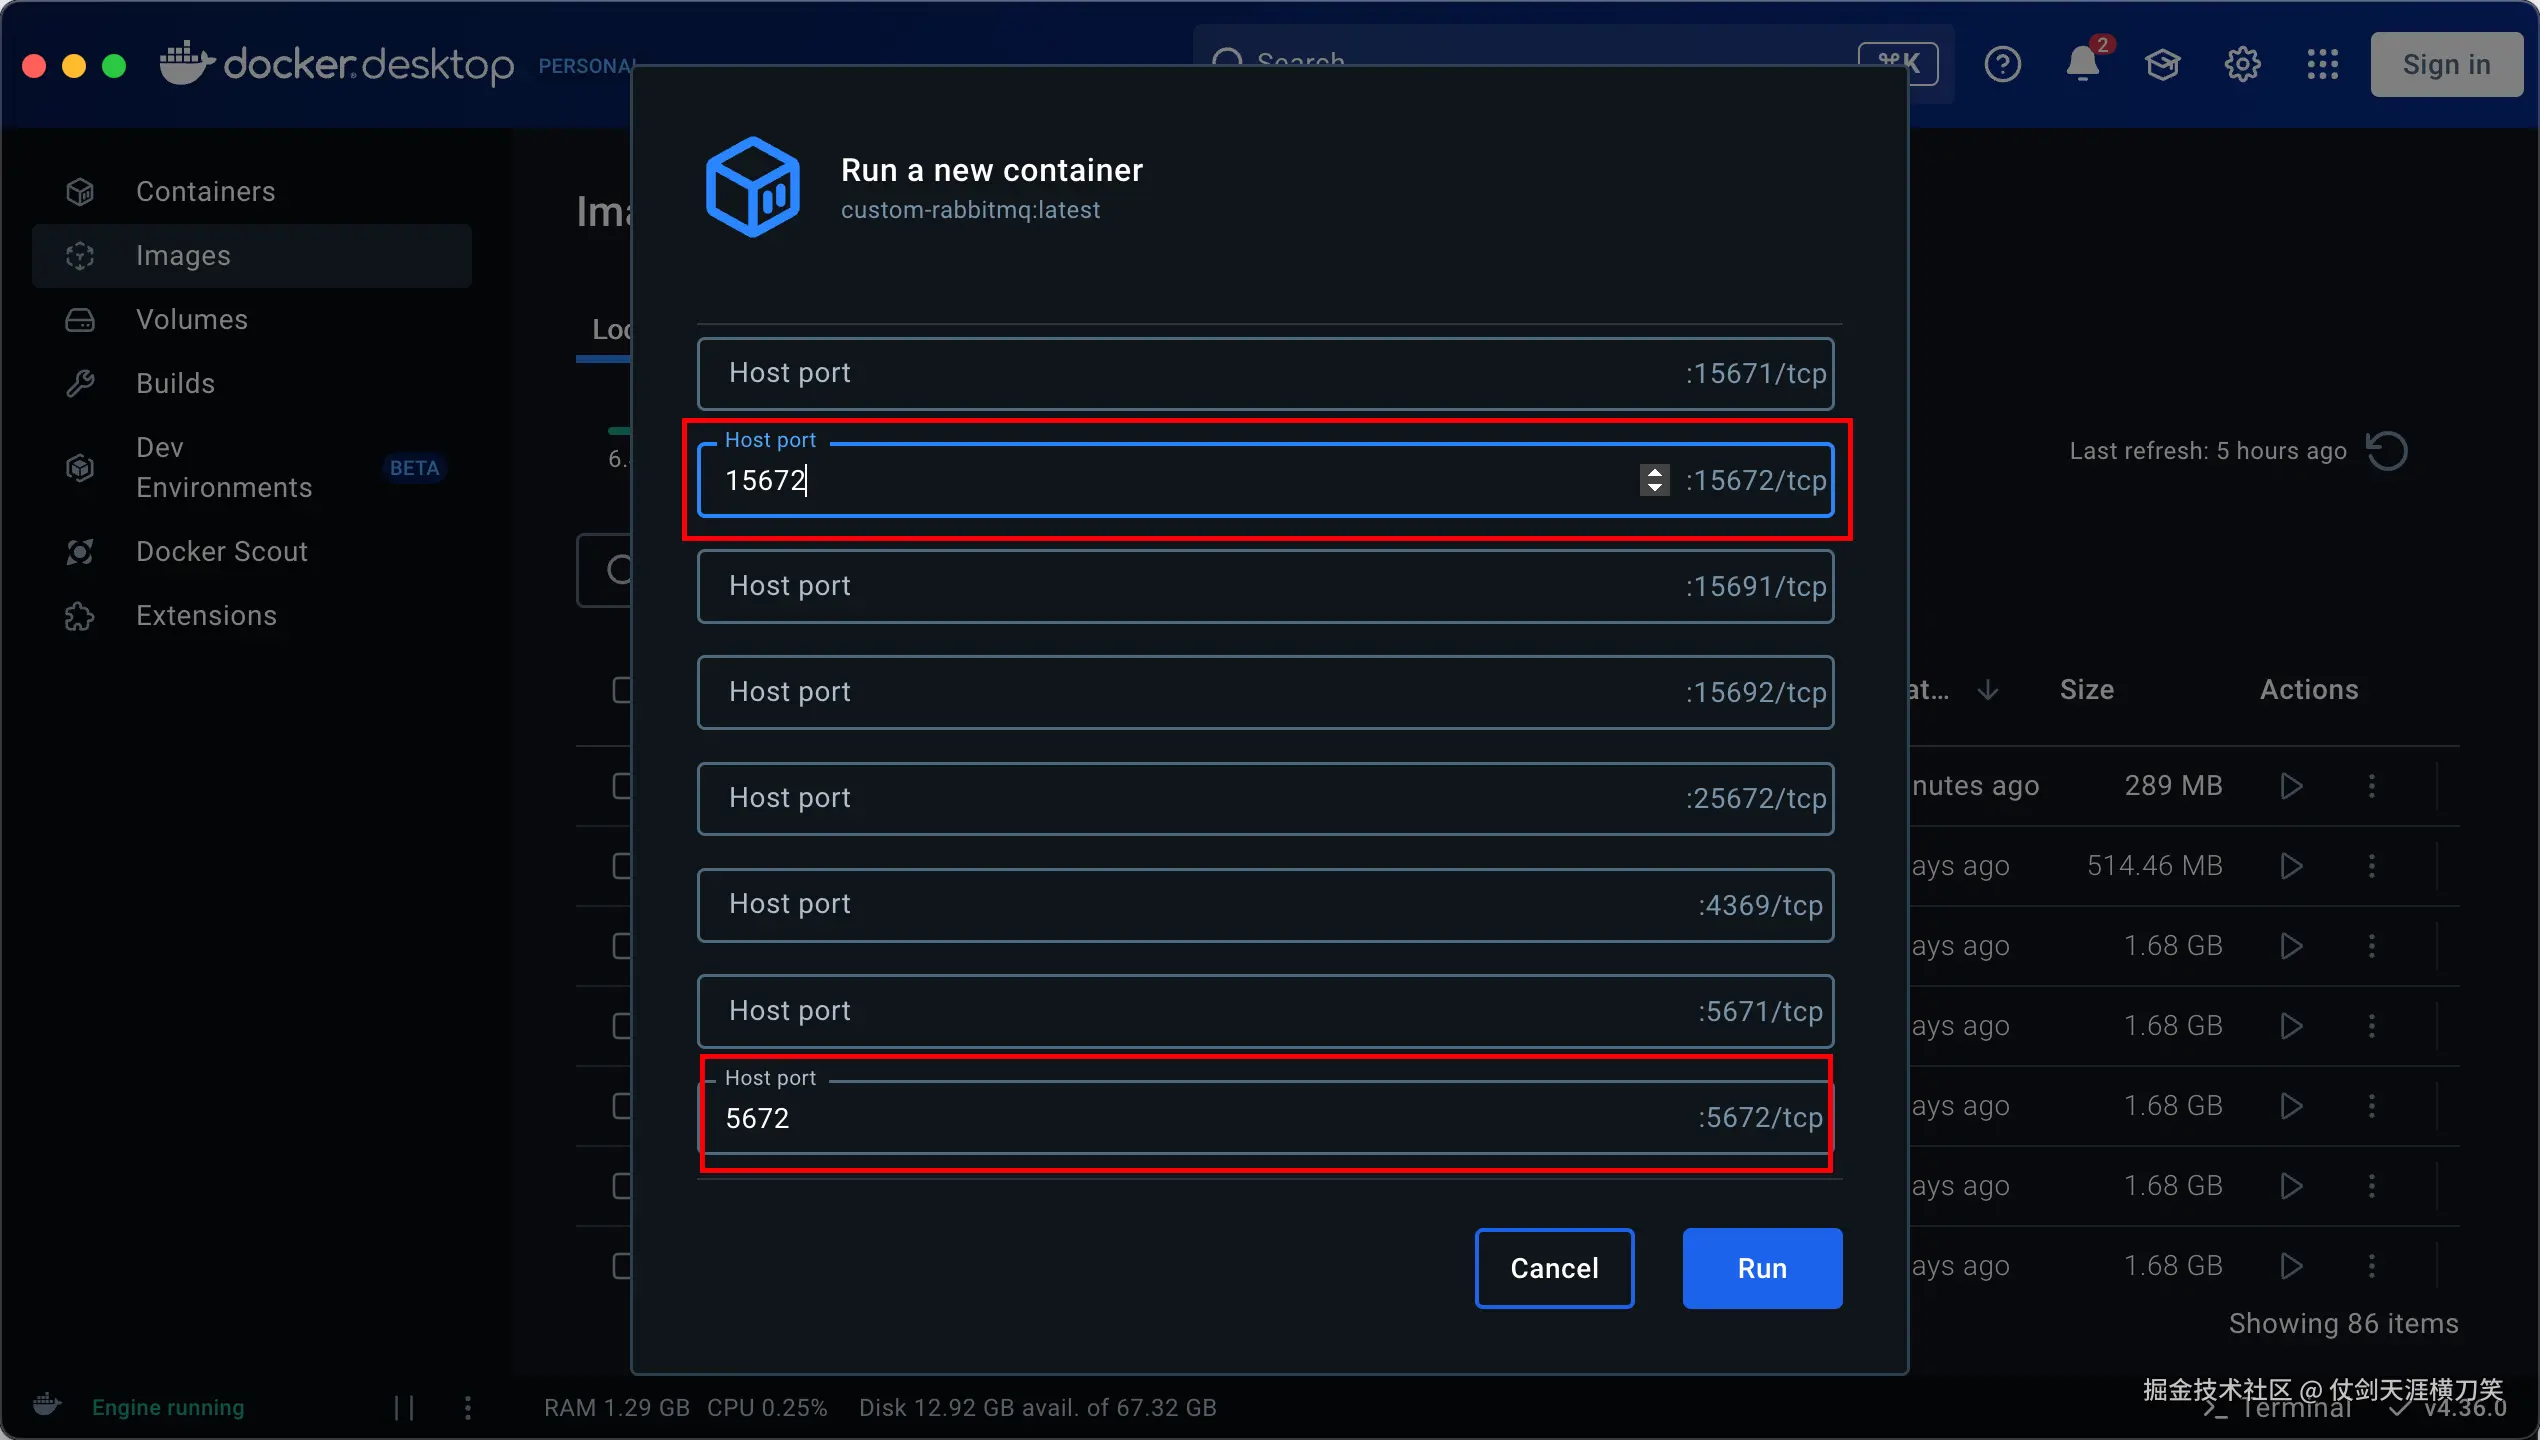Screen dimensions: 2540x1440
Task: Open the Learning center graduation cap icon
Action: [2162, 65]
